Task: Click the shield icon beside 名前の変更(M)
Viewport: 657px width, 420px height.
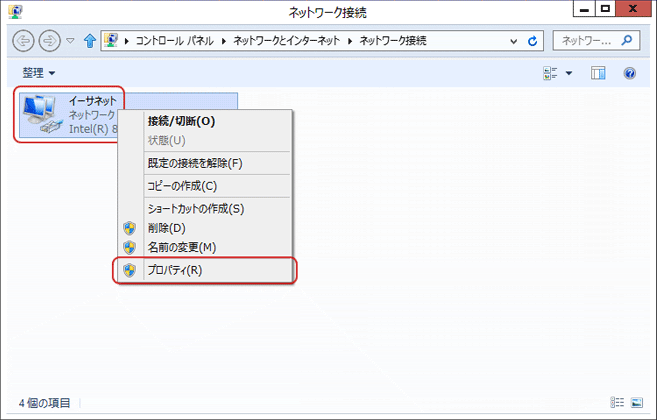Action: pyautogui.click(x=129, y=247)
